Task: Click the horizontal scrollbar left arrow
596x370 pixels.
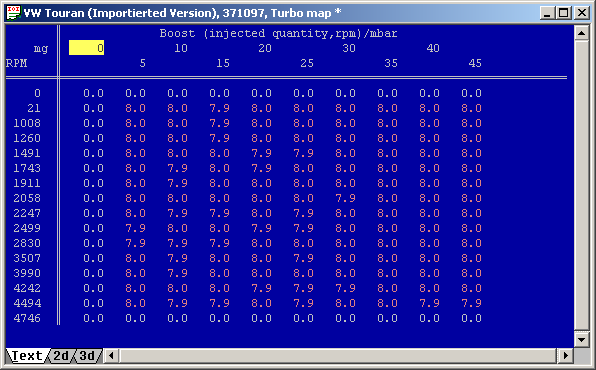Action: tap(111, 356)
